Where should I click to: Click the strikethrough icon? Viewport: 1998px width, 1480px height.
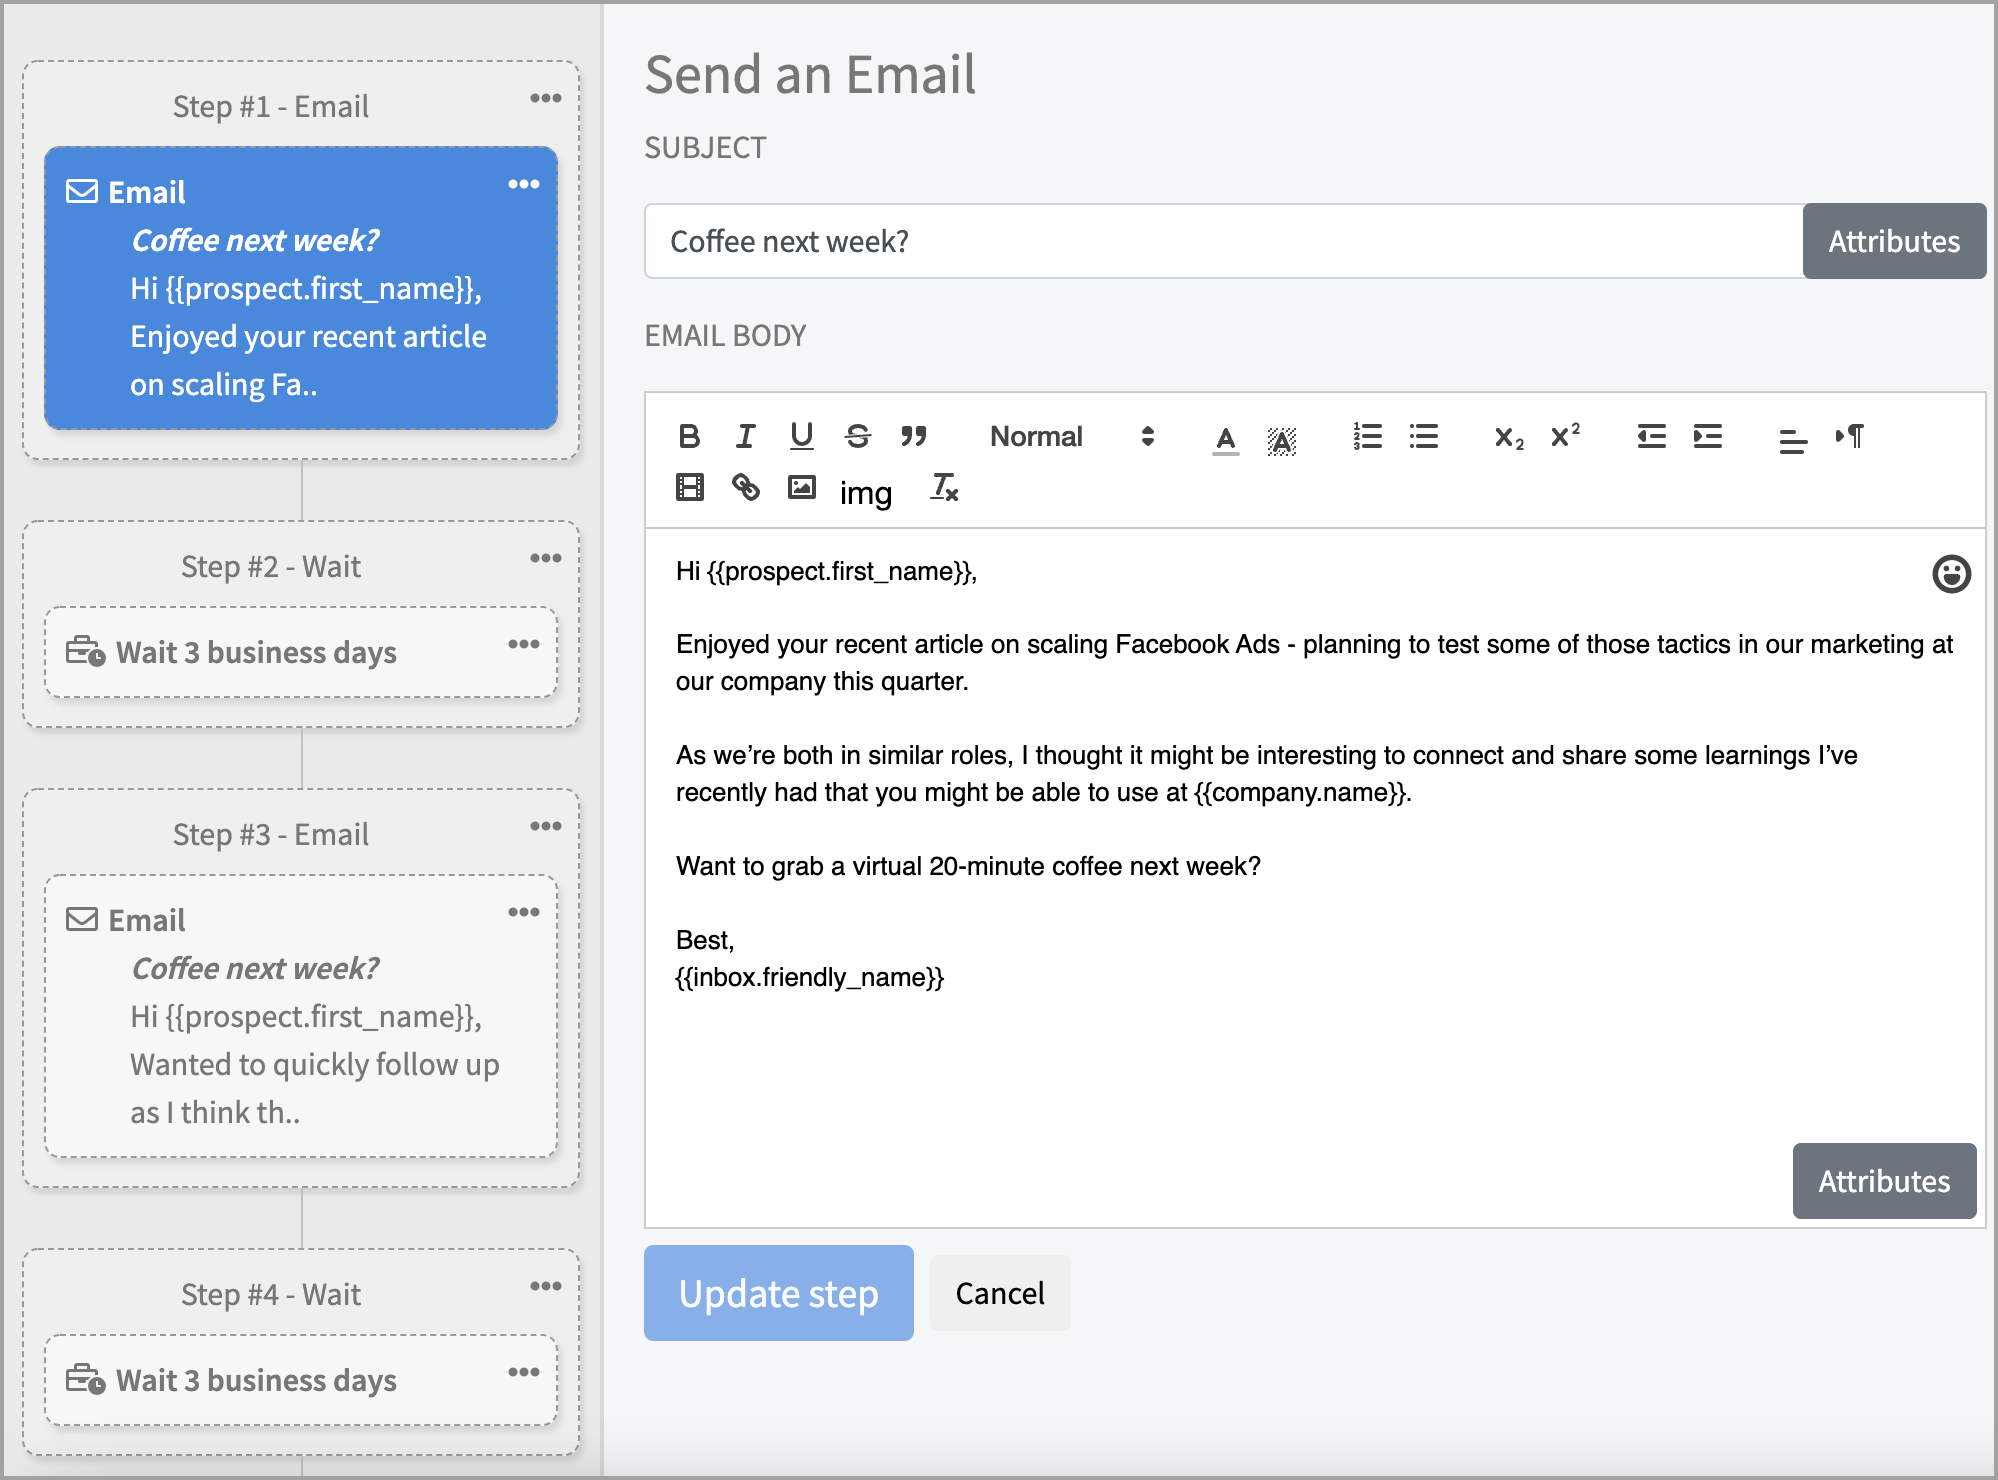point(857,437)
